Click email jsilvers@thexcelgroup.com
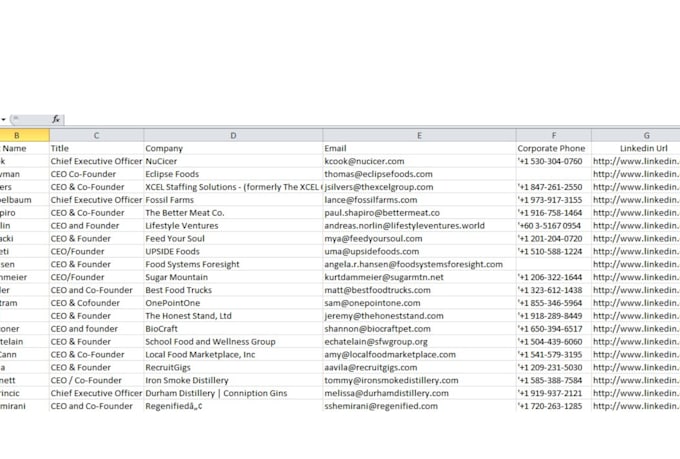The image size is (680, 459). pos(379,187)
